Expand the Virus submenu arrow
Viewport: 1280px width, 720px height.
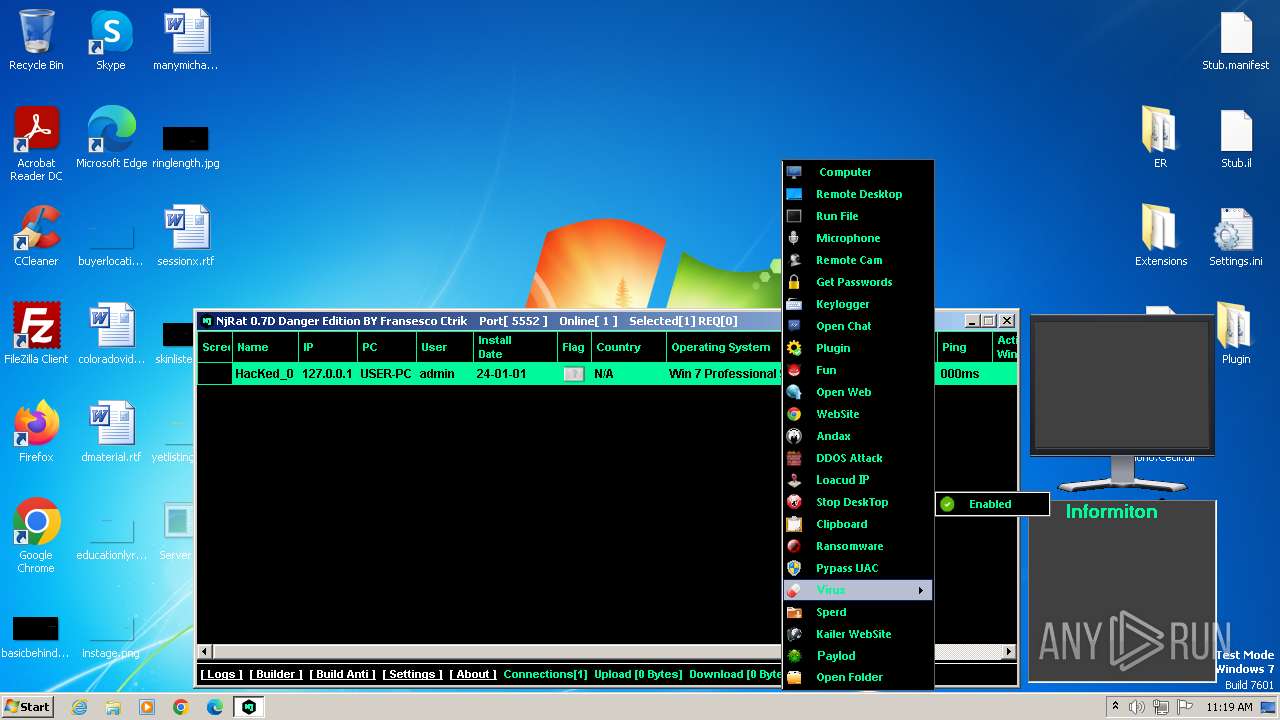pyautogui.click(x=921, y=590)
